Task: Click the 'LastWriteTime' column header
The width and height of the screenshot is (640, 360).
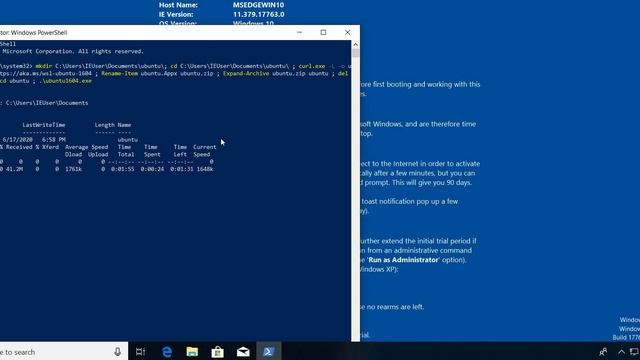Action: pyautogui.click(x=44, y=125)
